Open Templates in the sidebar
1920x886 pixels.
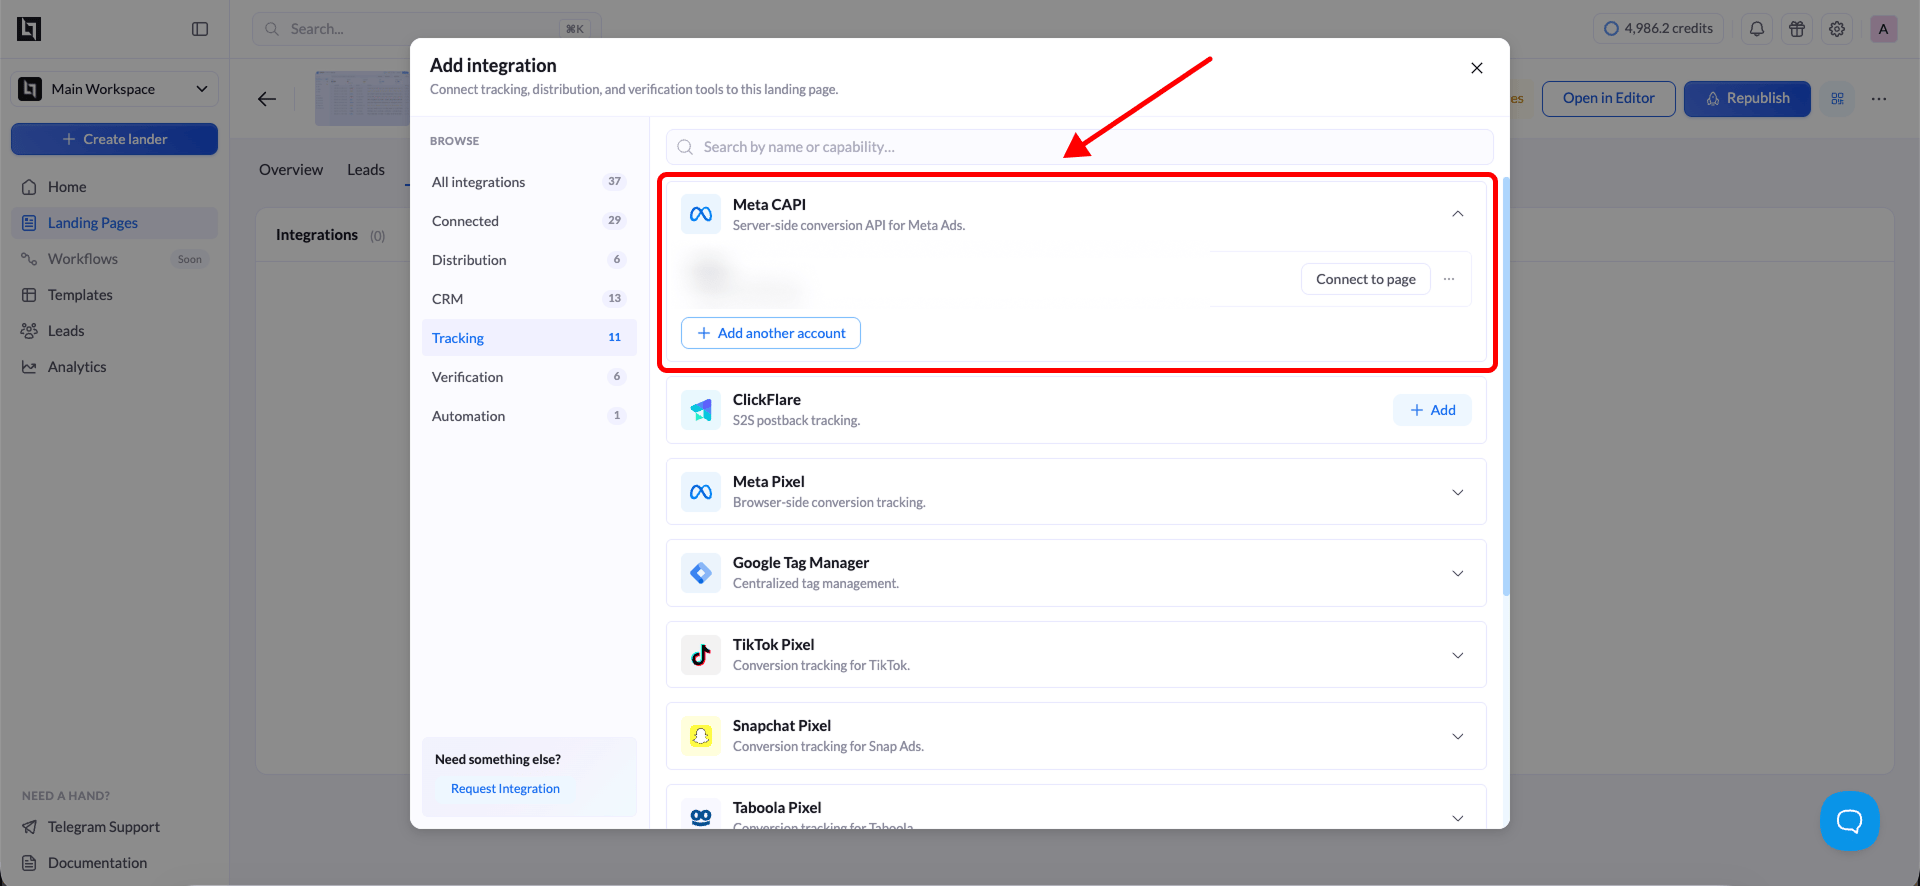coord(114,295)
